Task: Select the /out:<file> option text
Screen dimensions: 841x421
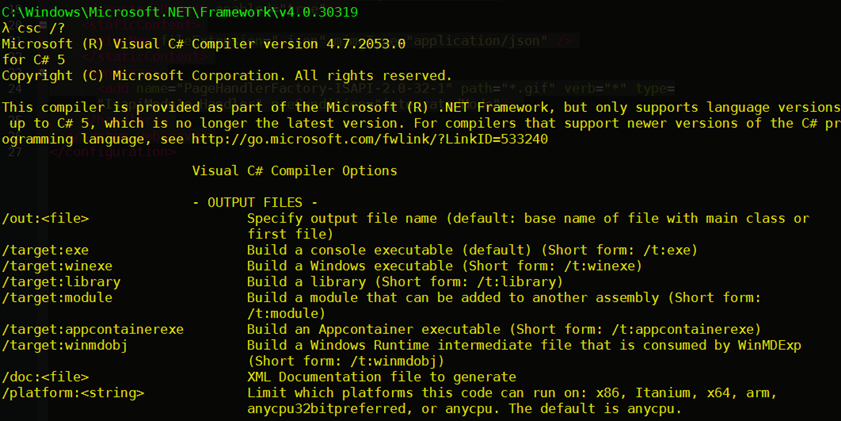Action: [46, 218]
